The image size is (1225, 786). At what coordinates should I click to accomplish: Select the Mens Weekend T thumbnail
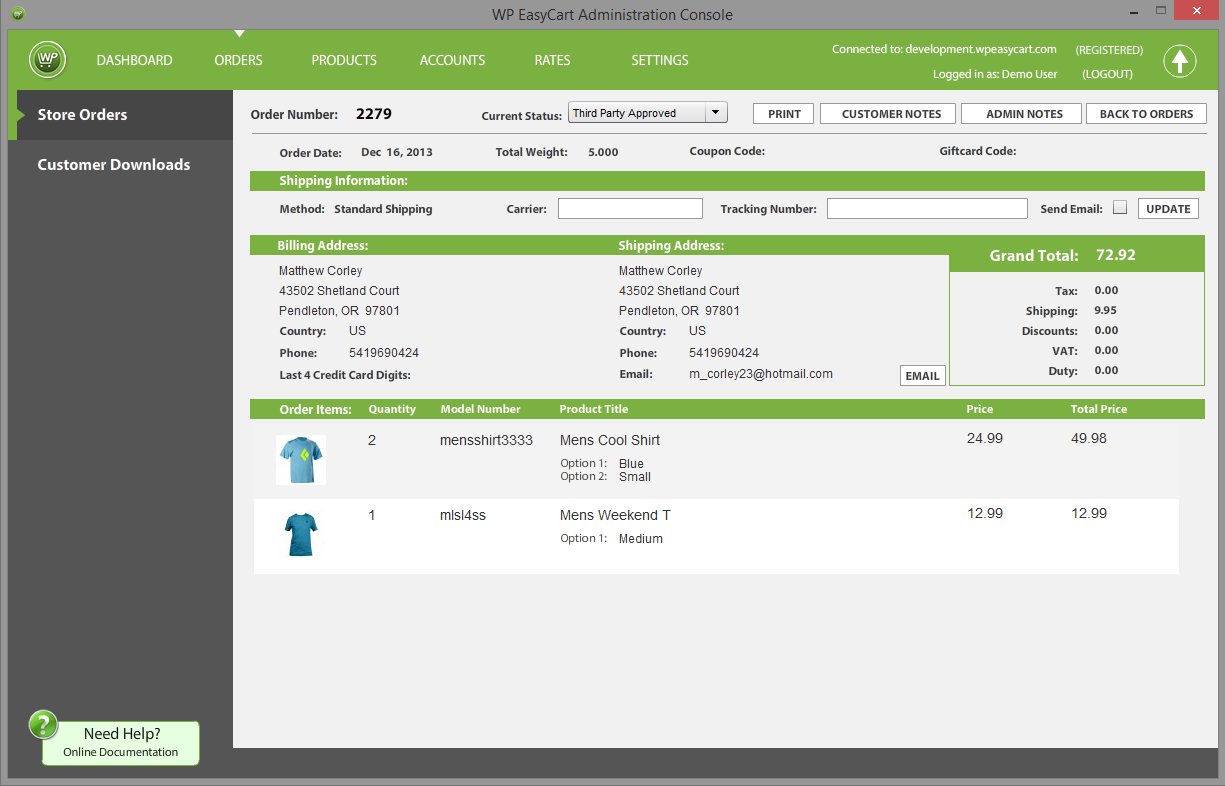pyautogui.click(x=300, y=534)
